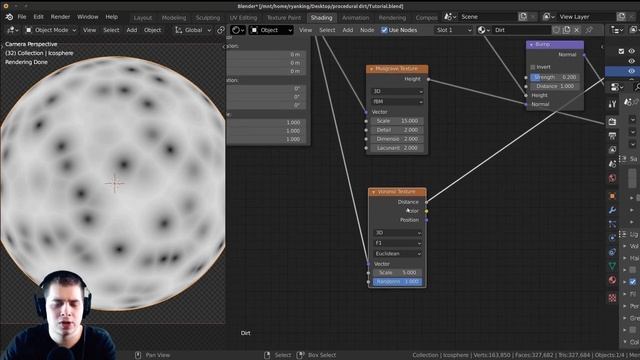This screenshot has height=360, width=640.
Task: Open the shader editor type selector icon
Action: pyautogui.click(x=238, y=30)
